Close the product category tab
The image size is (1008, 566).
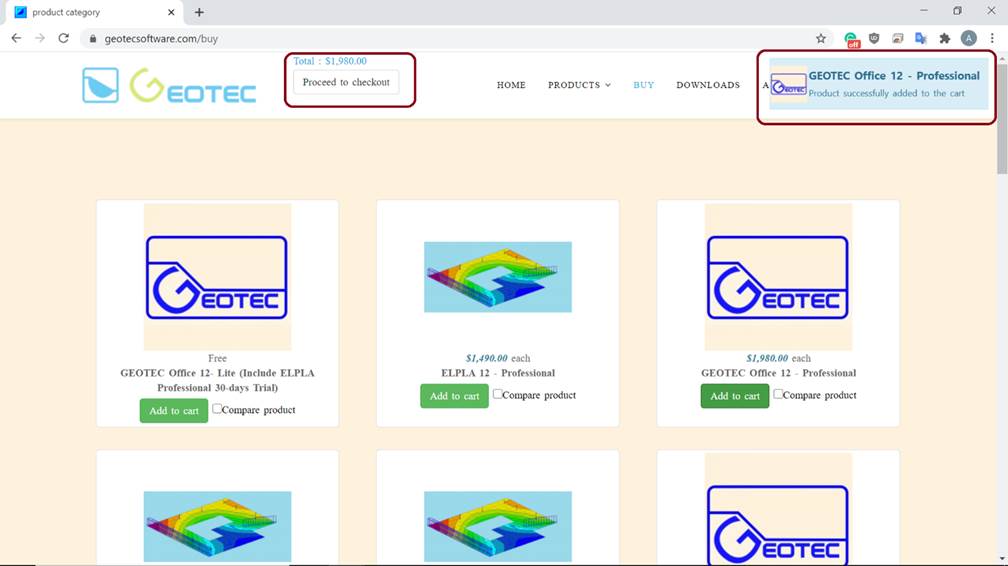[171, 12]
